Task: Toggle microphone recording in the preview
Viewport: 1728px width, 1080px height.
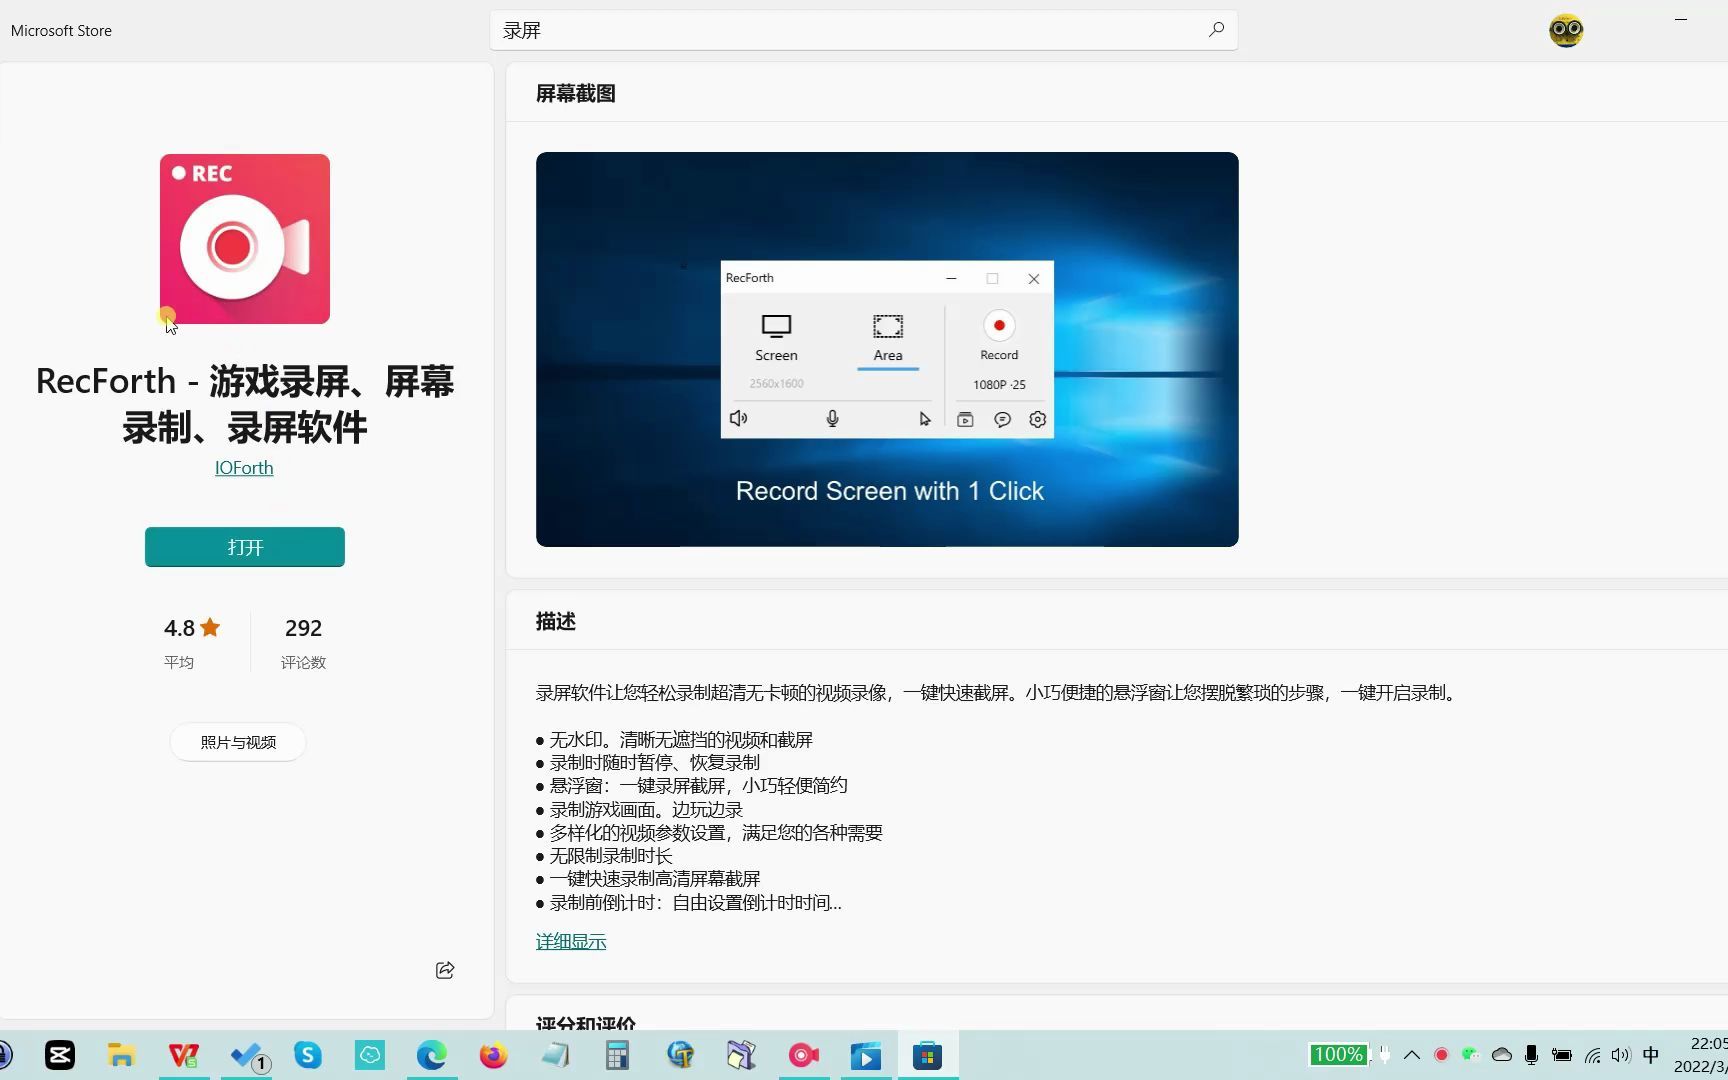Action: [x=832, y=419]
